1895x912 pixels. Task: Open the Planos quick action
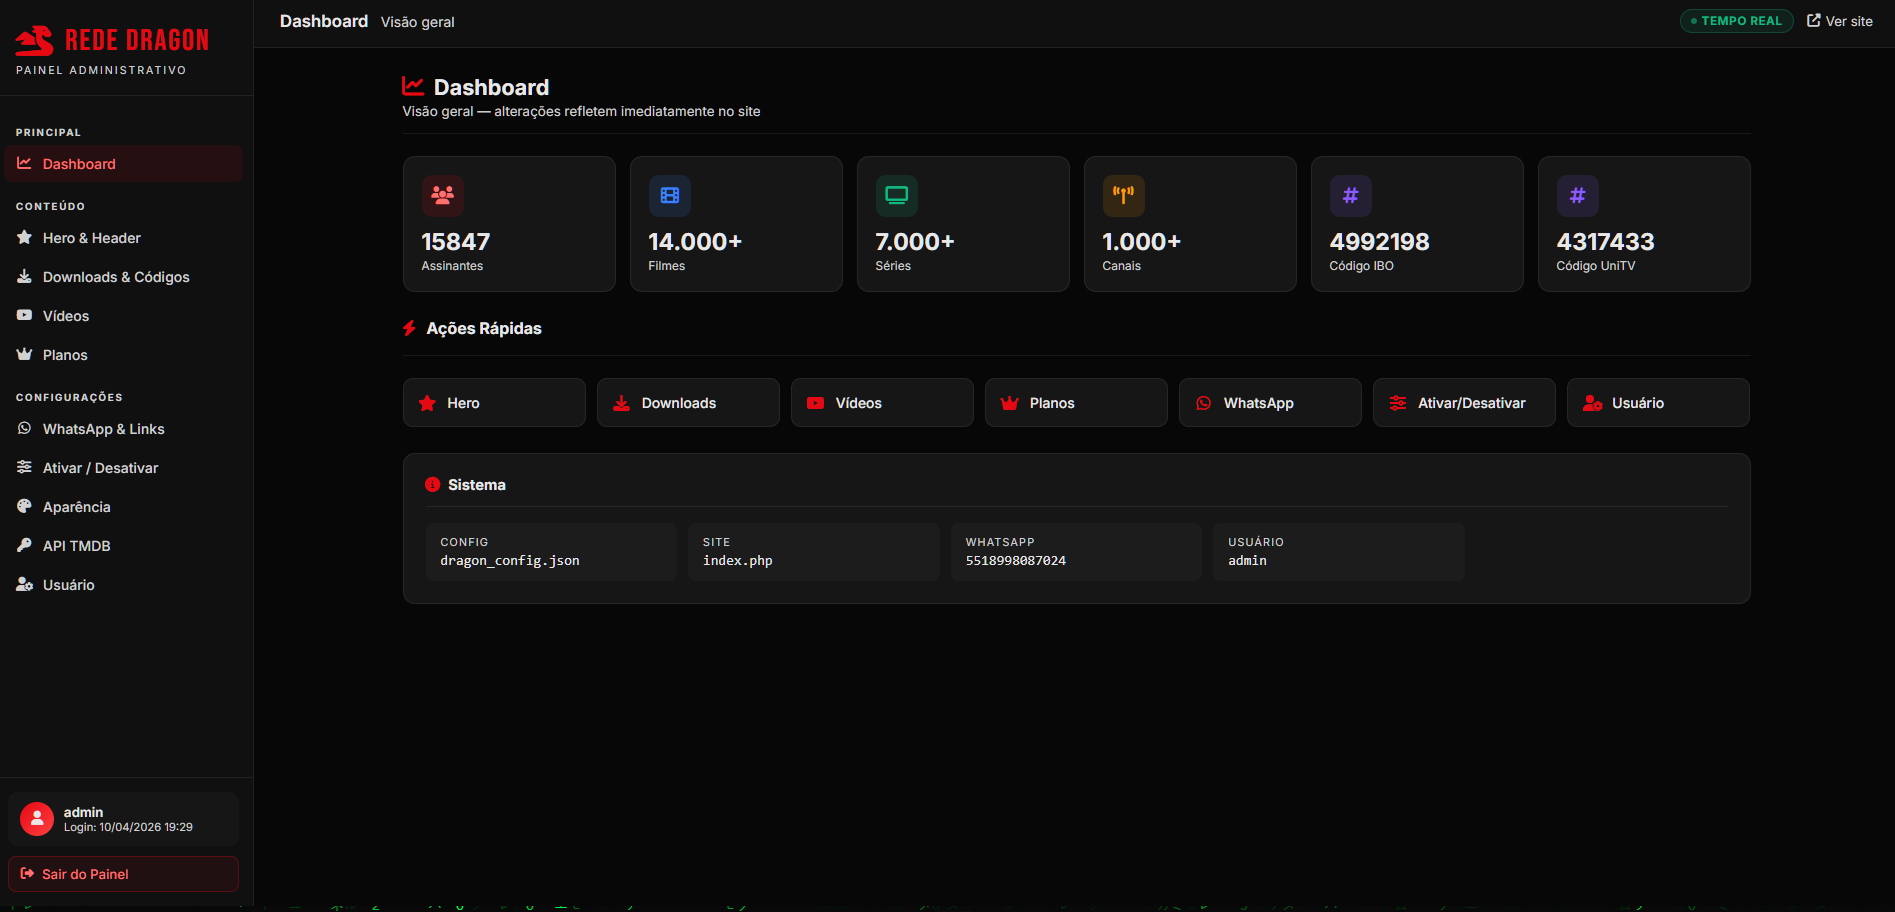(1076, 402)
